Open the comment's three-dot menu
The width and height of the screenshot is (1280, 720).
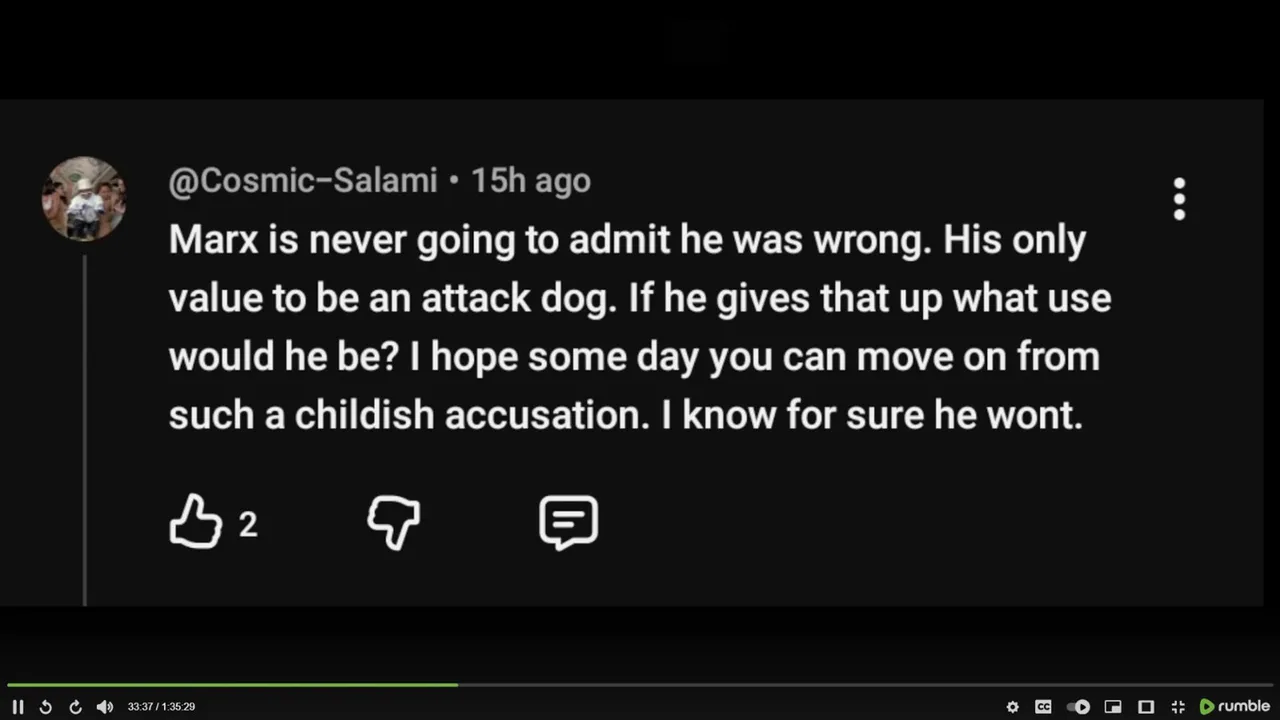point(1180,199)
